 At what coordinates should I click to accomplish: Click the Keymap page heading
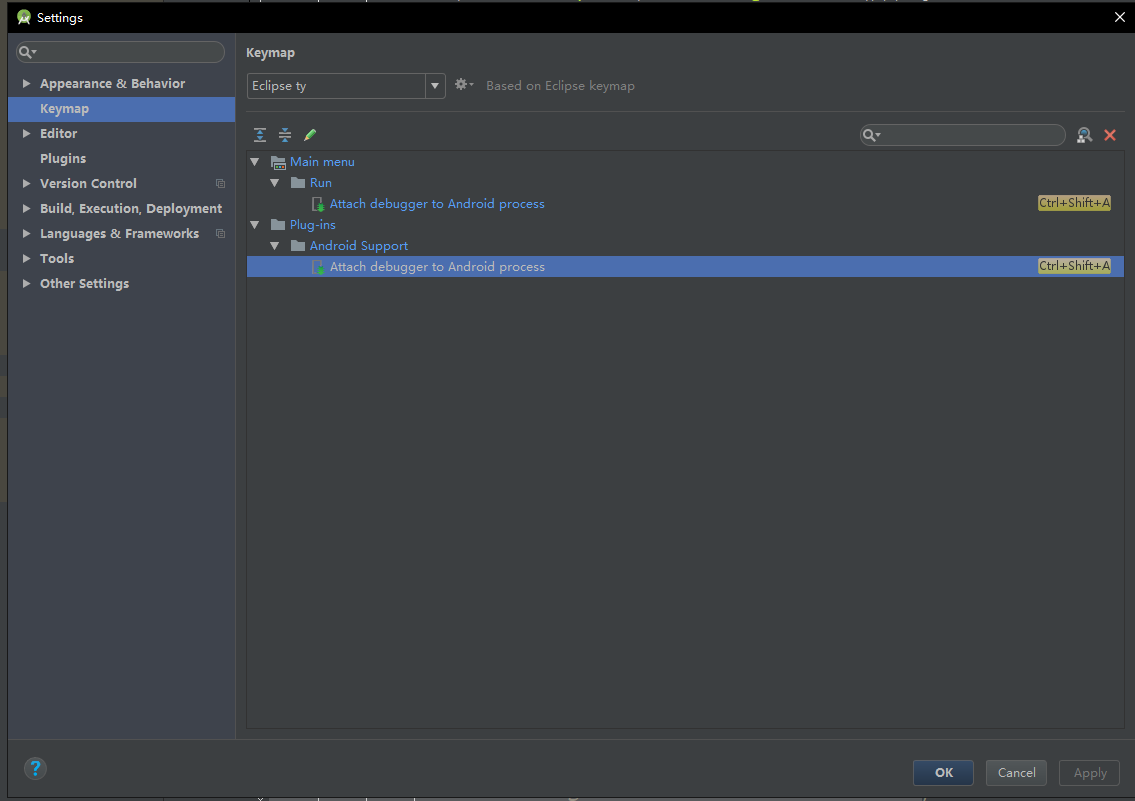(271, 53)
